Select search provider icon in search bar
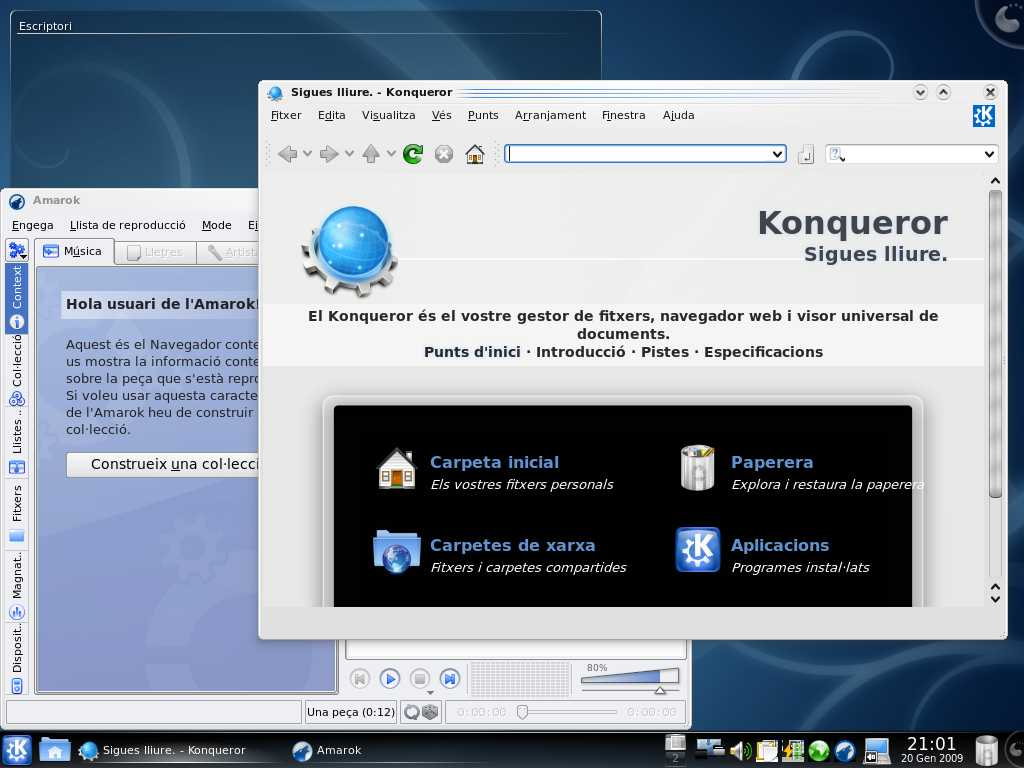Screen dimensions: 1024x768 pos(837,155)
